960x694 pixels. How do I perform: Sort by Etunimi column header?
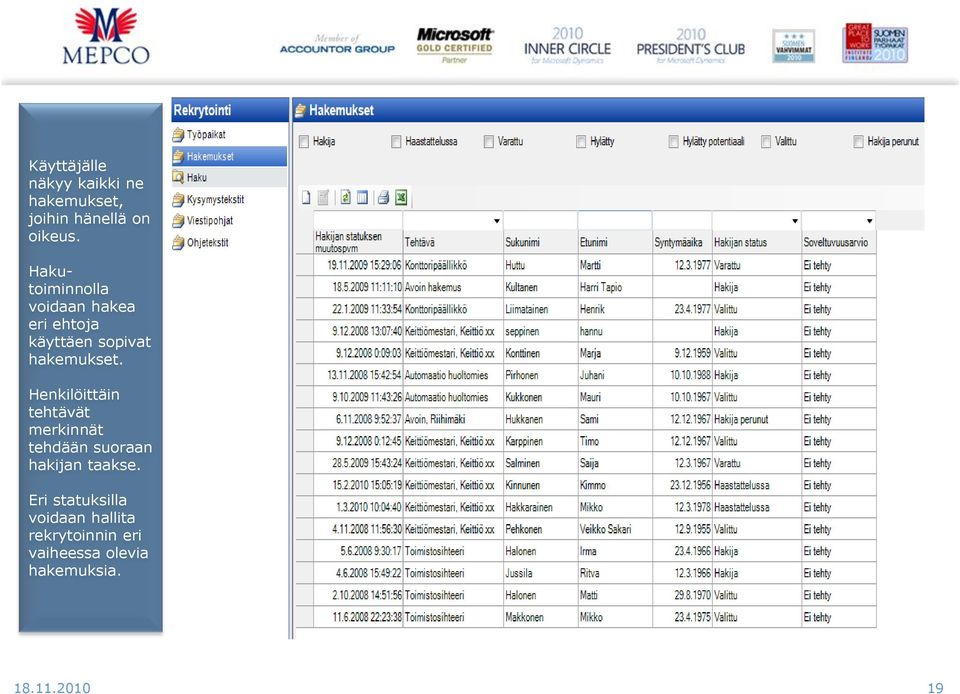[615, 242]
